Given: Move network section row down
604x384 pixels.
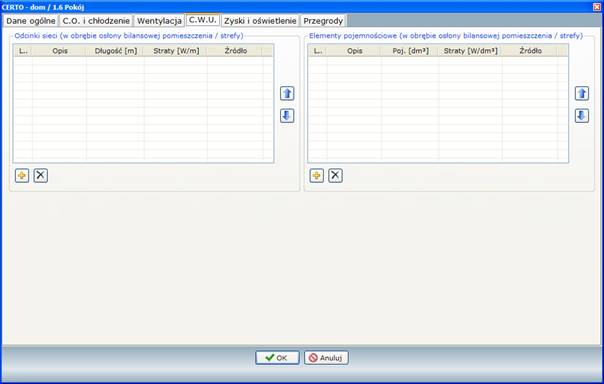Looking at the screenshot, I should tap(287, 116).
